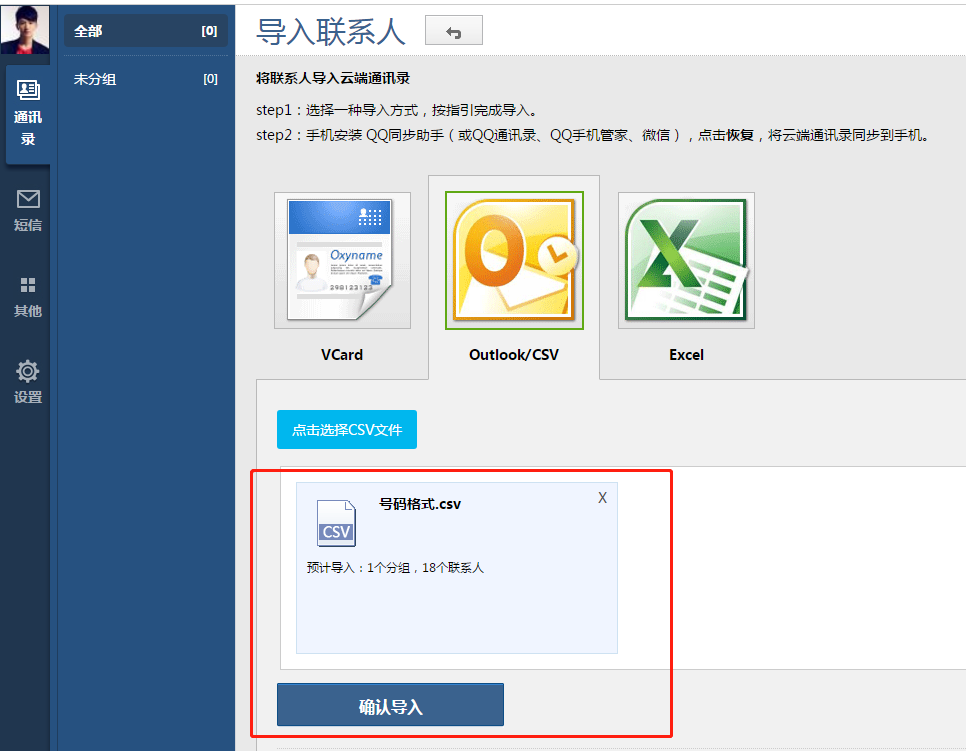Viewport: 966px width, 751px height.
Task: Click the CSV file icon
Action: [x=336, y=523]
